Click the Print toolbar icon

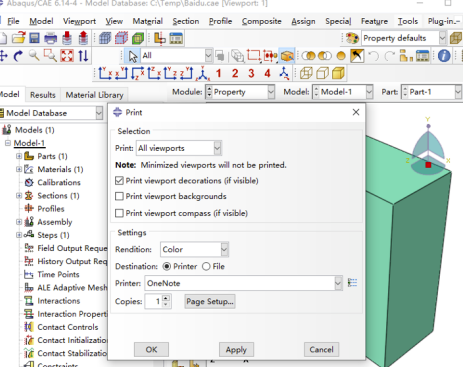[x=50, y=38]
